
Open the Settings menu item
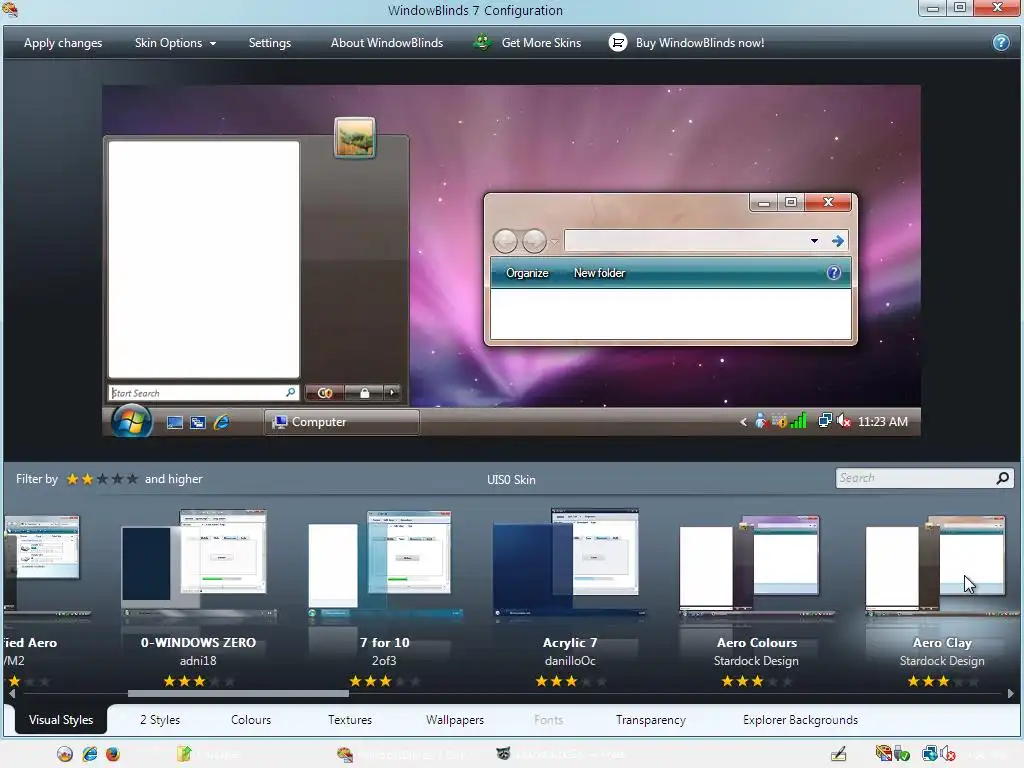pos(270,43)
